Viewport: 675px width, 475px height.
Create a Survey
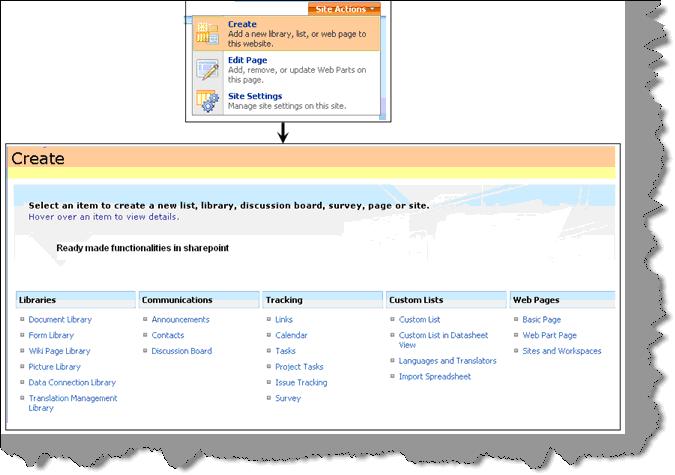pyautogui.click(x=288, y=398)
